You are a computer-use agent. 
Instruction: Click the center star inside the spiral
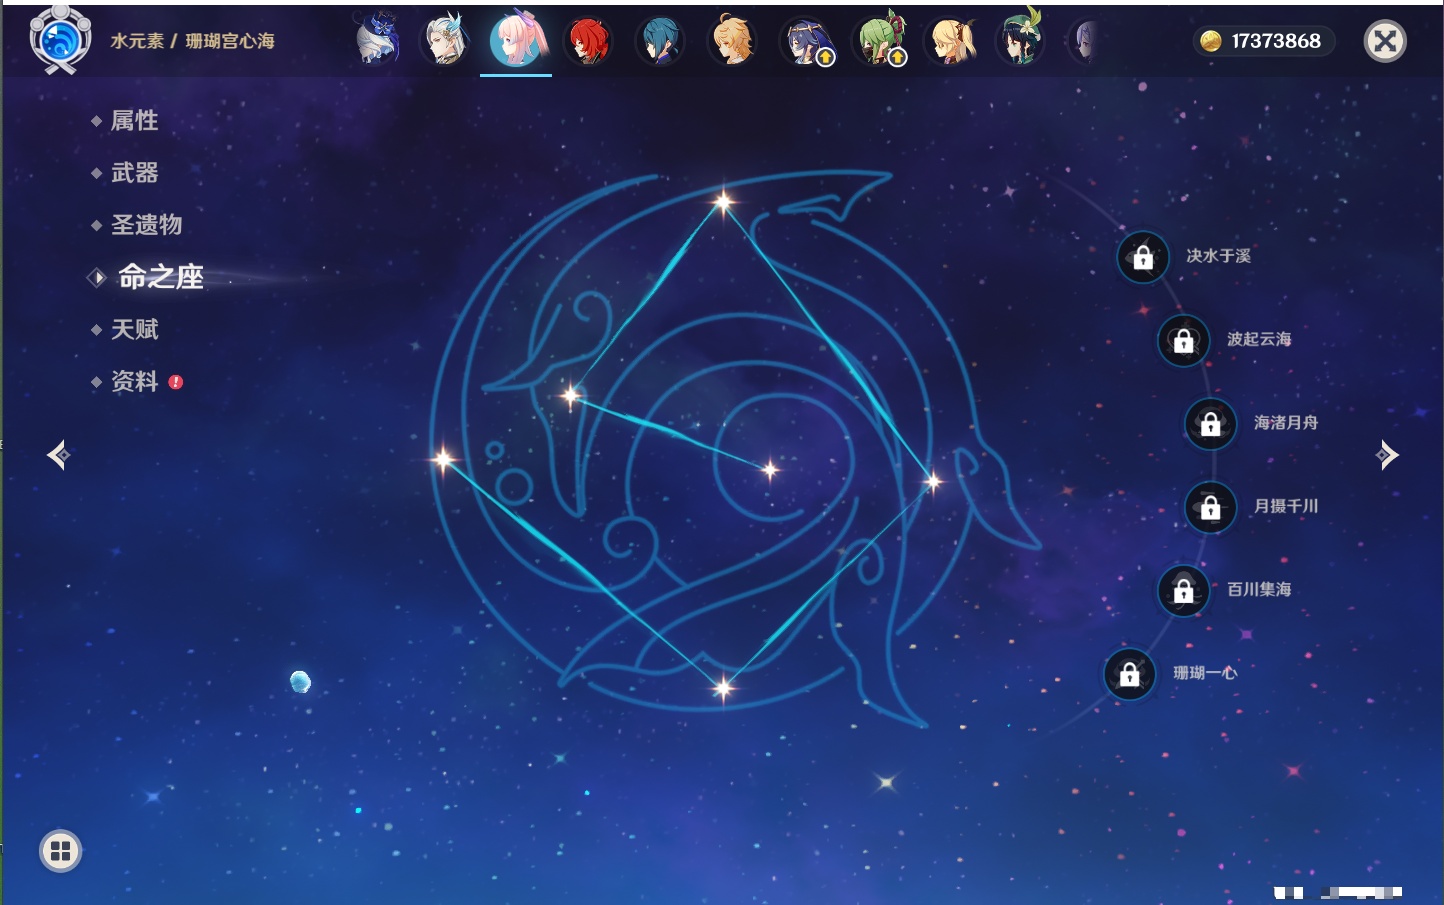(770, 470)
